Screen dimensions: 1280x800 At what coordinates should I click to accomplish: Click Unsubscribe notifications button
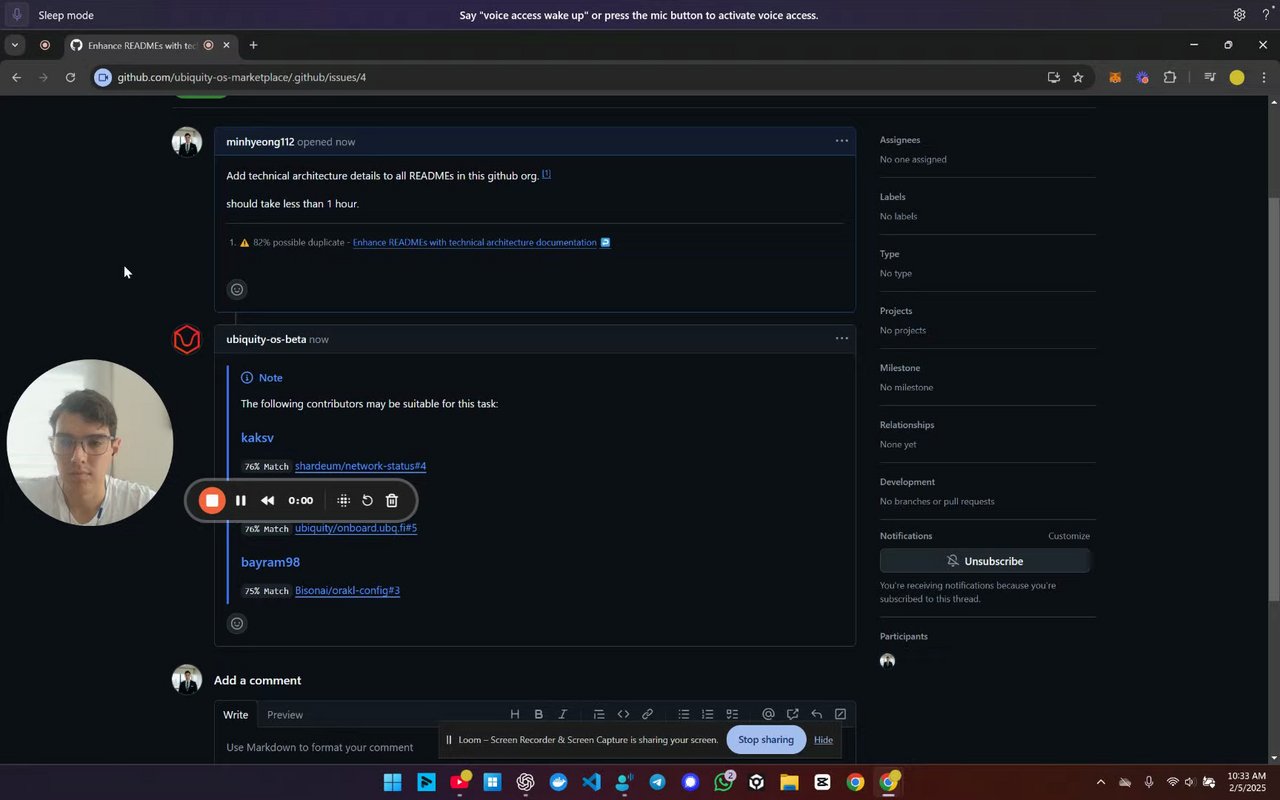pos(985,561)
